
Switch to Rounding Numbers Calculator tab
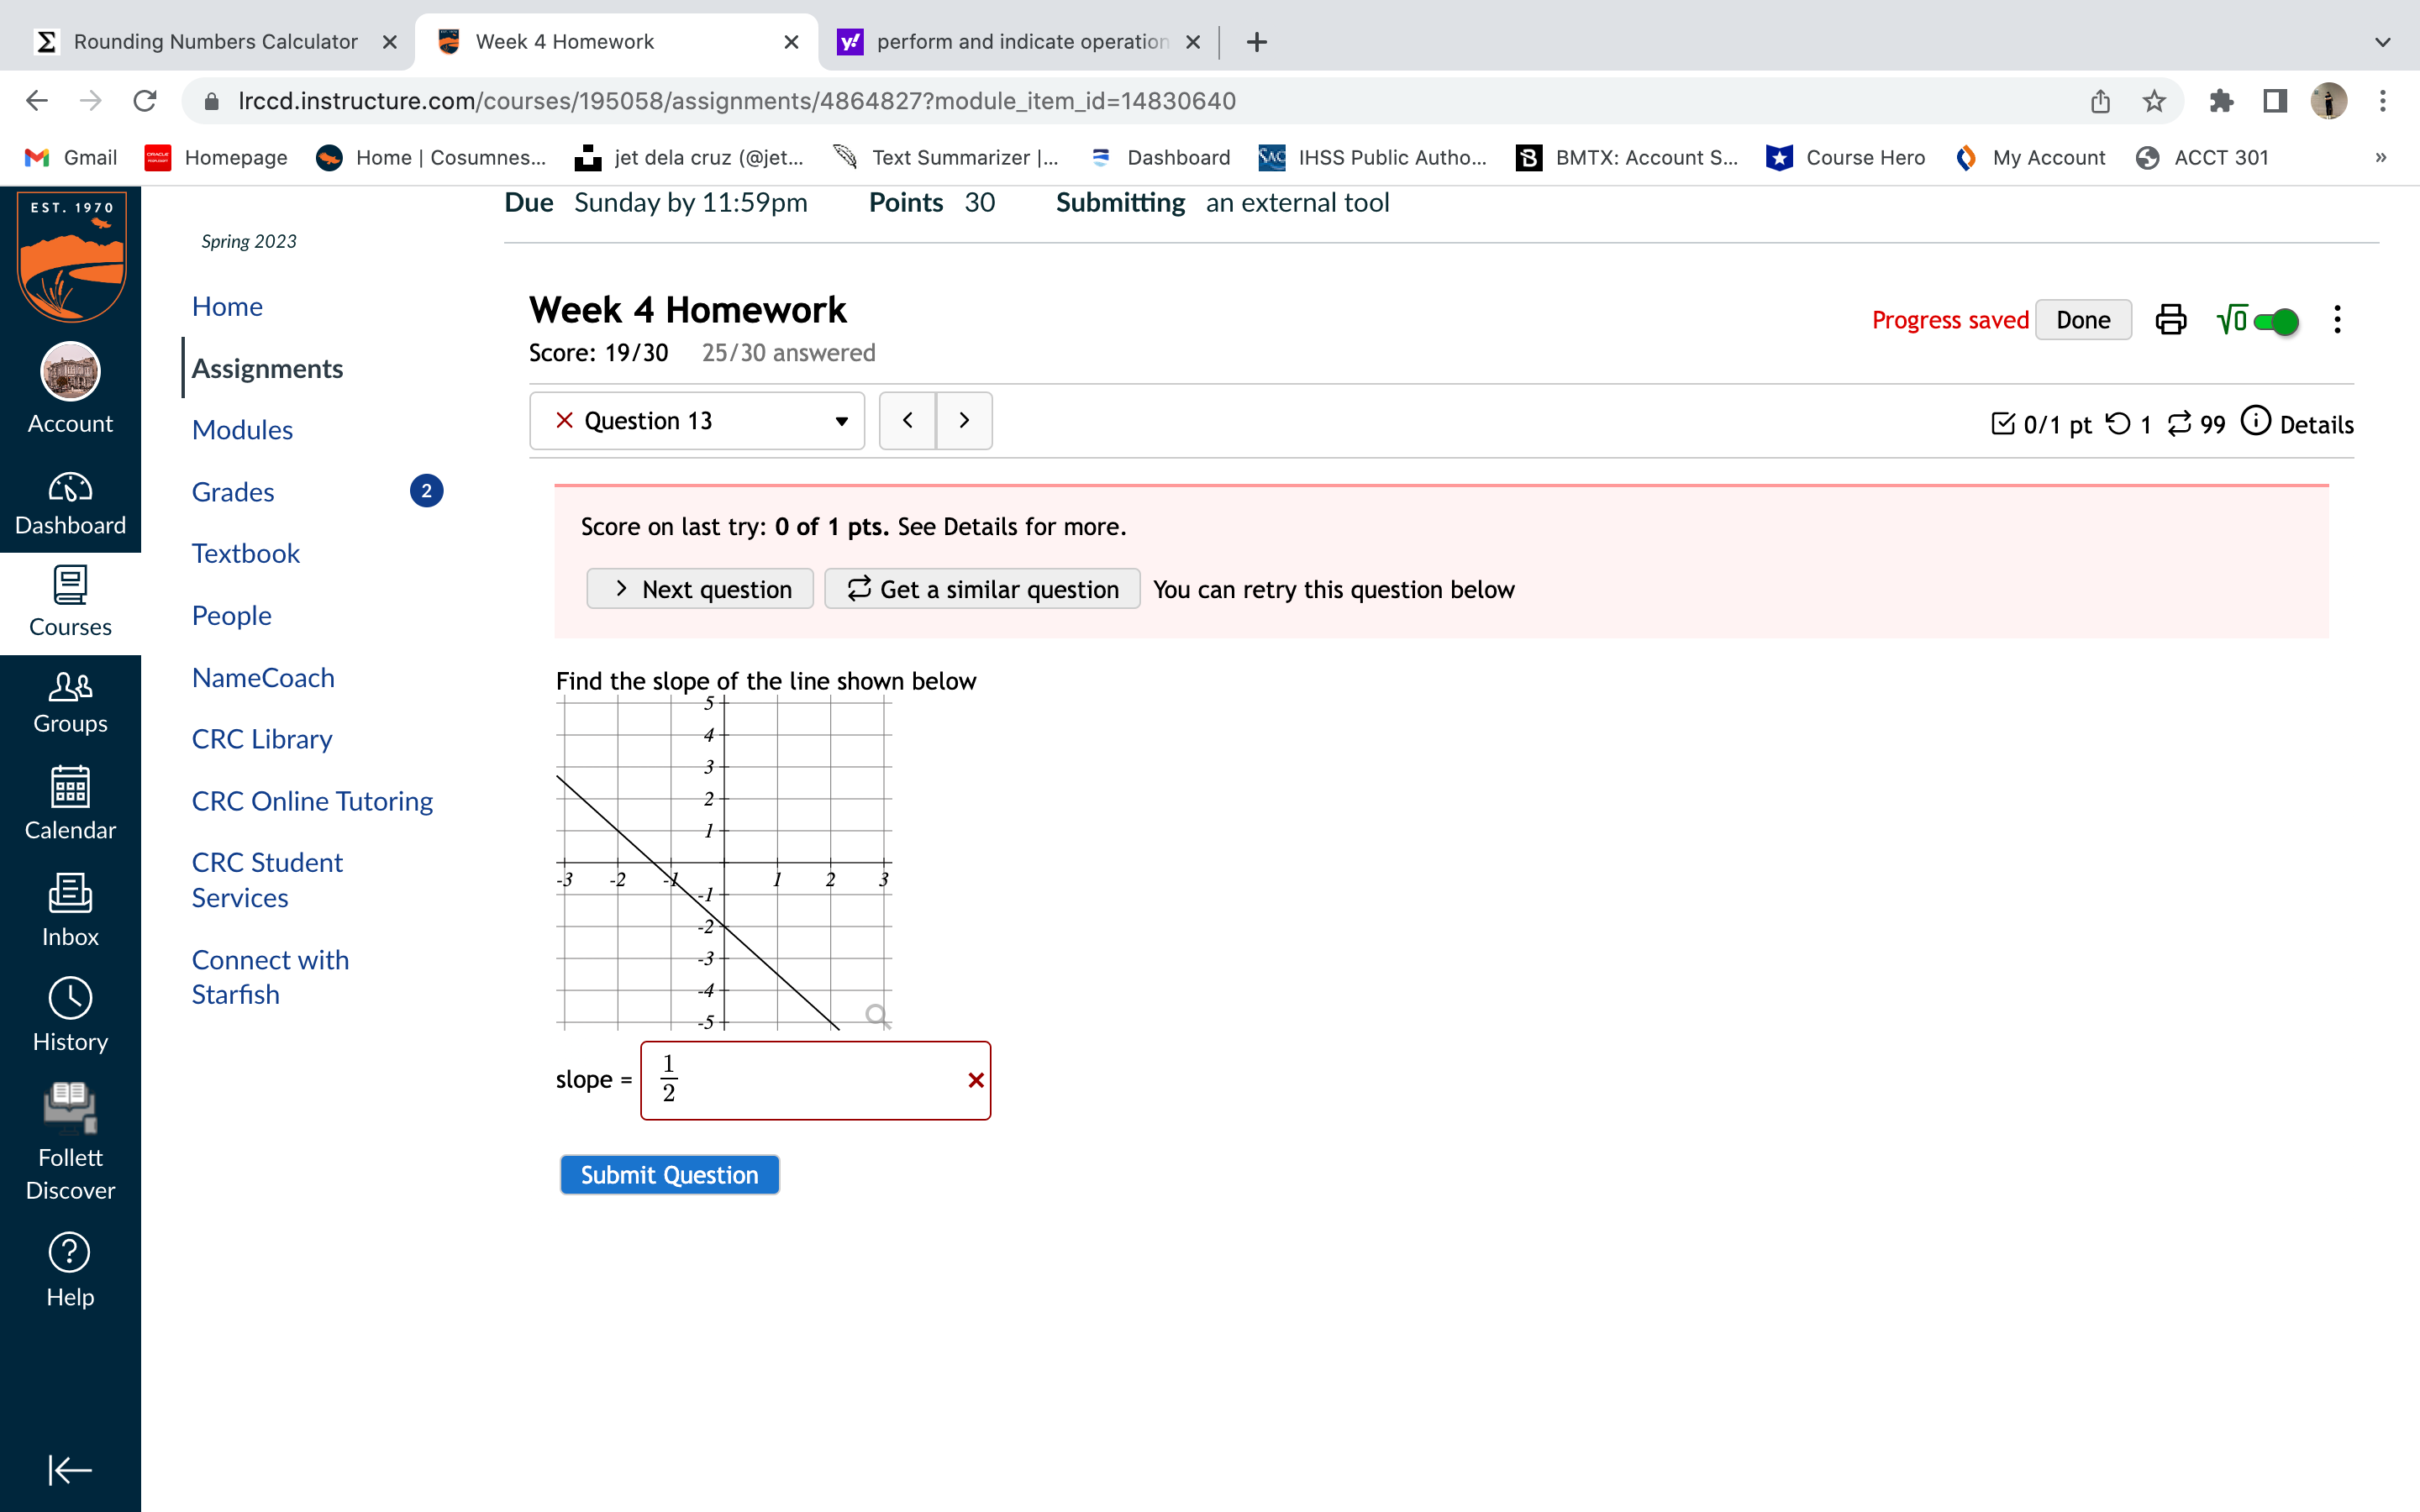[x=215, y=42]
